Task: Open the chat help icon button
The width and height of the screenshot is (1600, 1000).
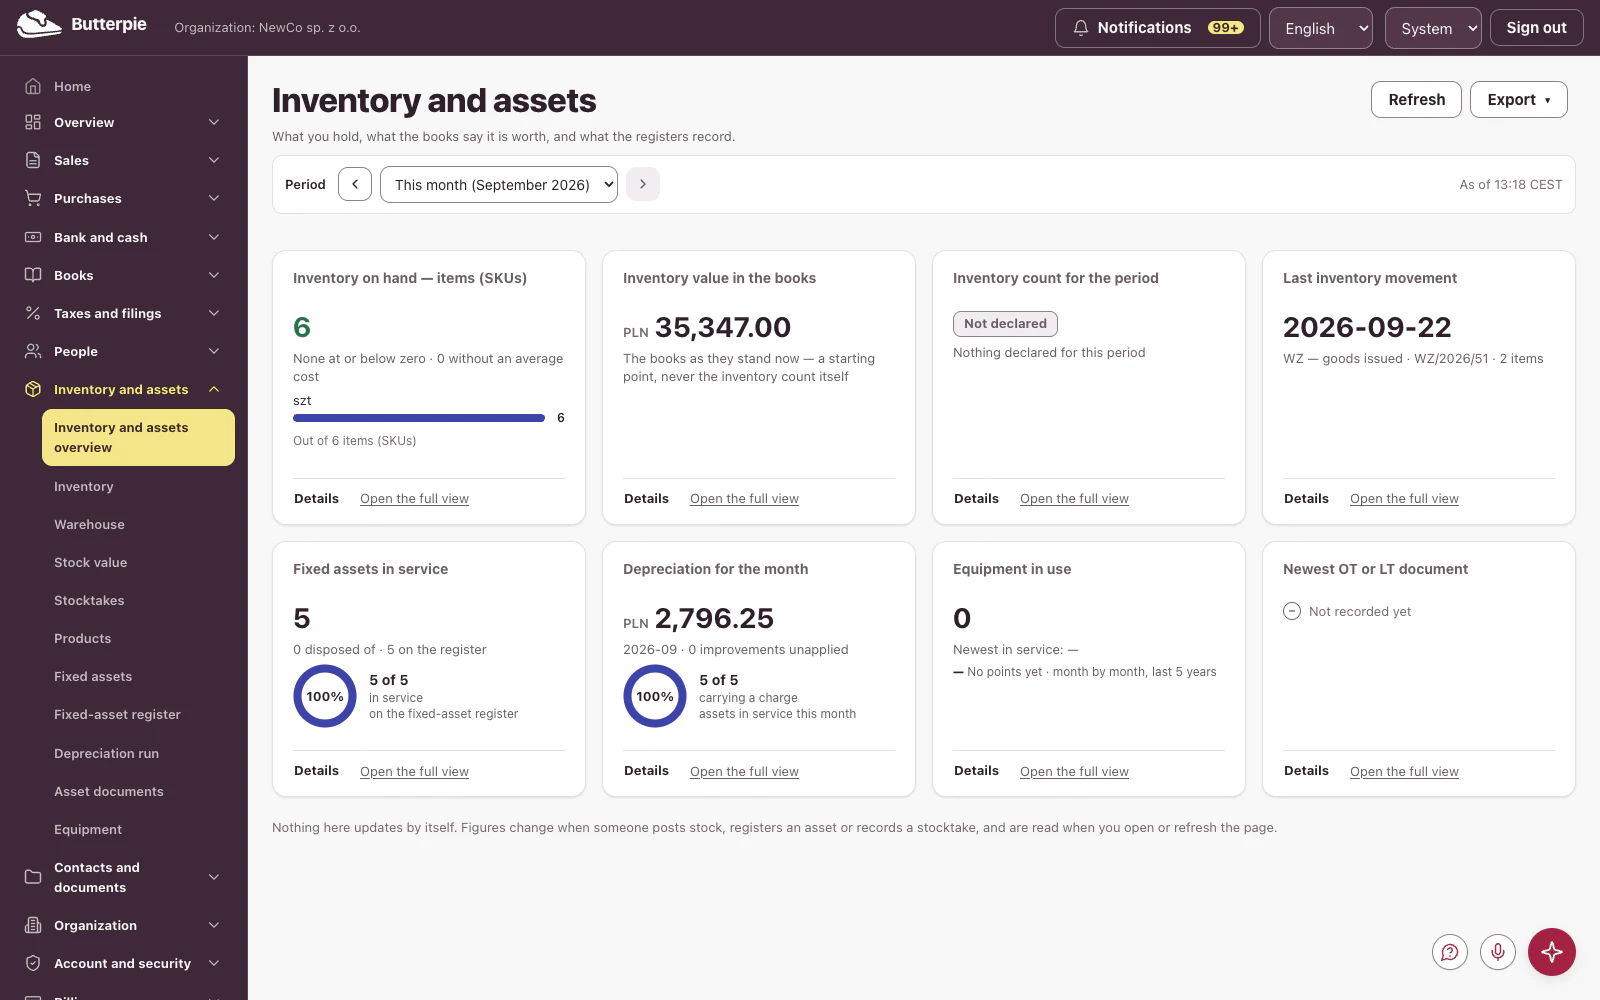Action: 1450,952
